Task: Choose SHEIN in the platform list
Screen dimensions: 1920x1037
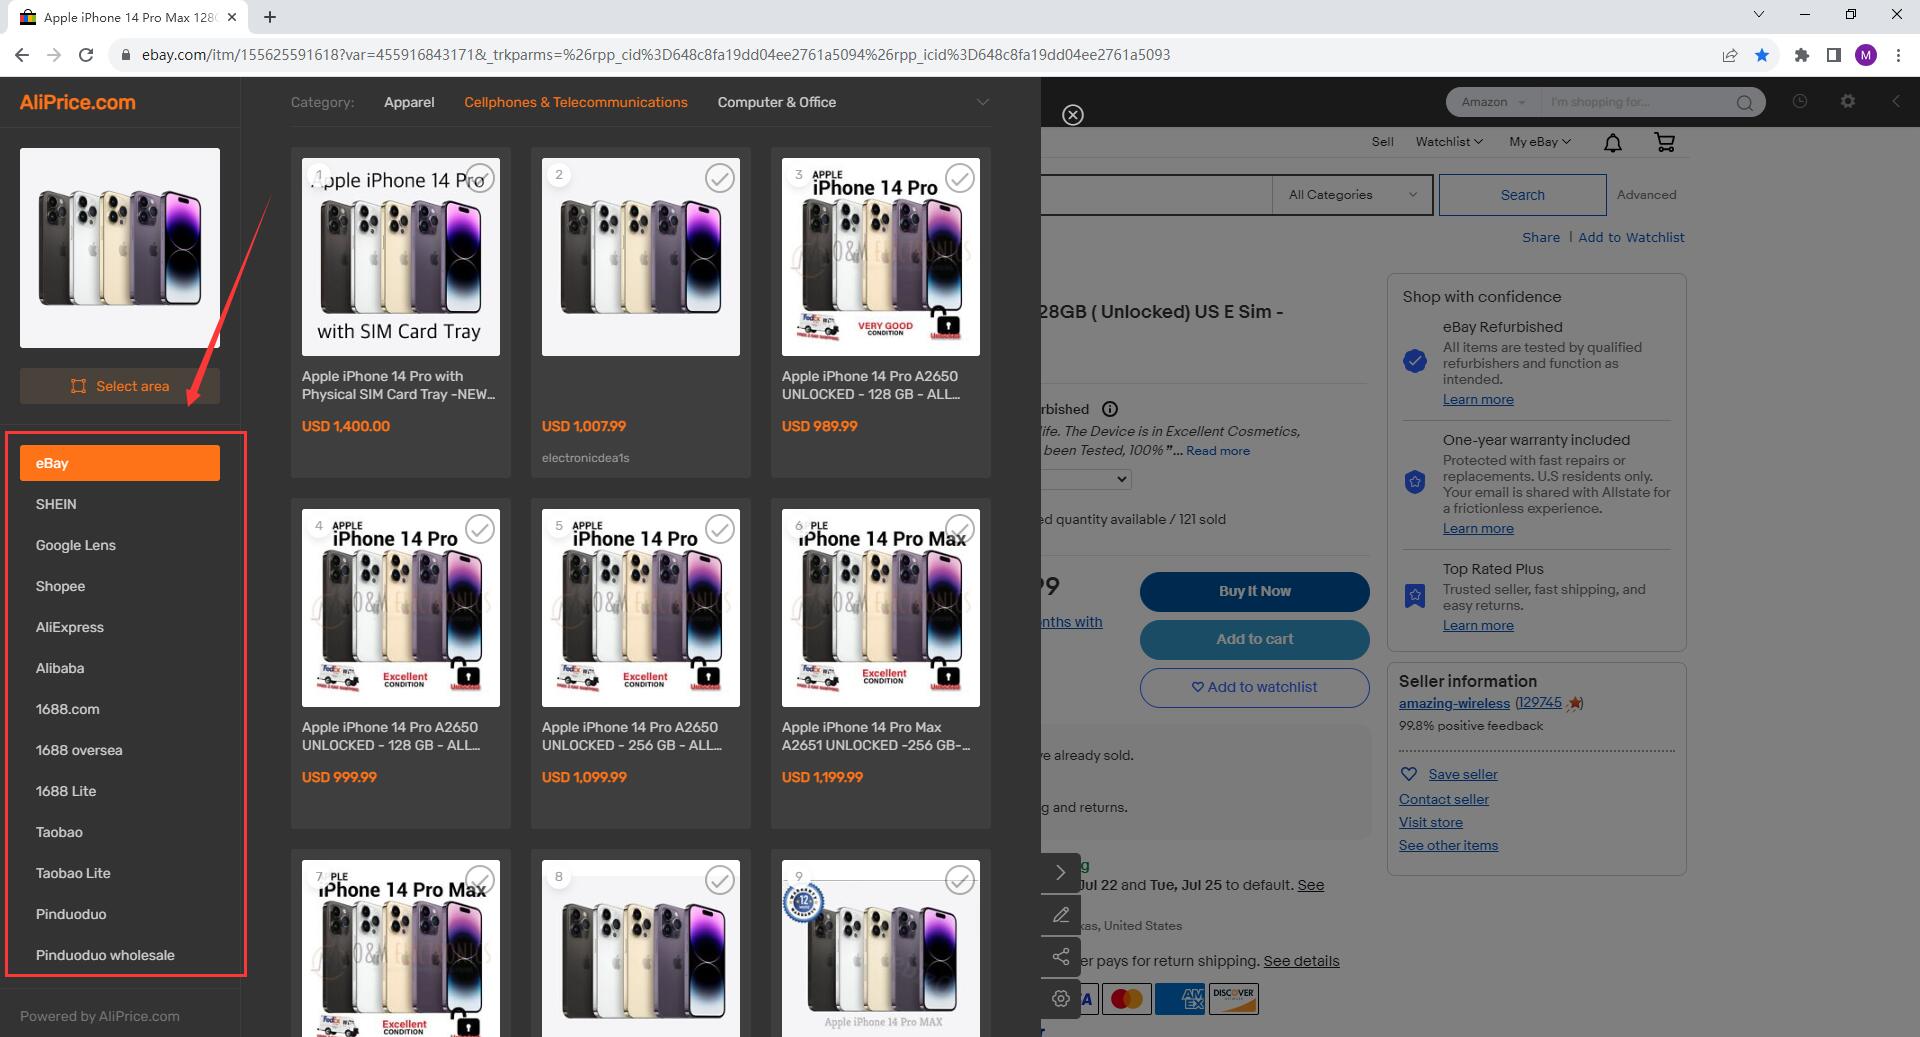Action: click(x=120, y=504)
